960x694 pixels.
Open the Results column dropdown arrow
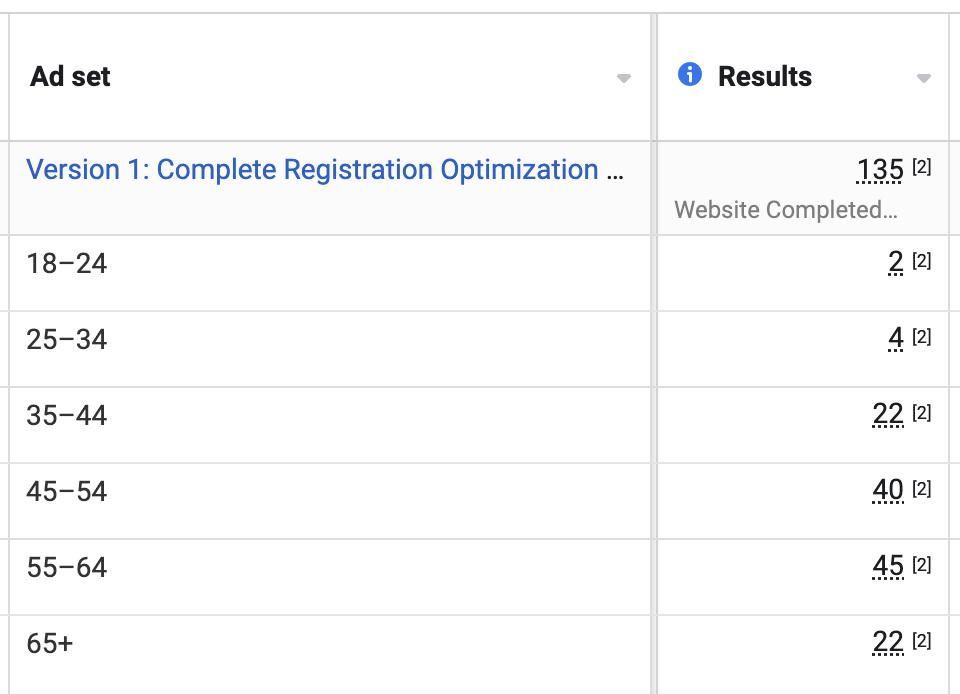pos(923,78)
